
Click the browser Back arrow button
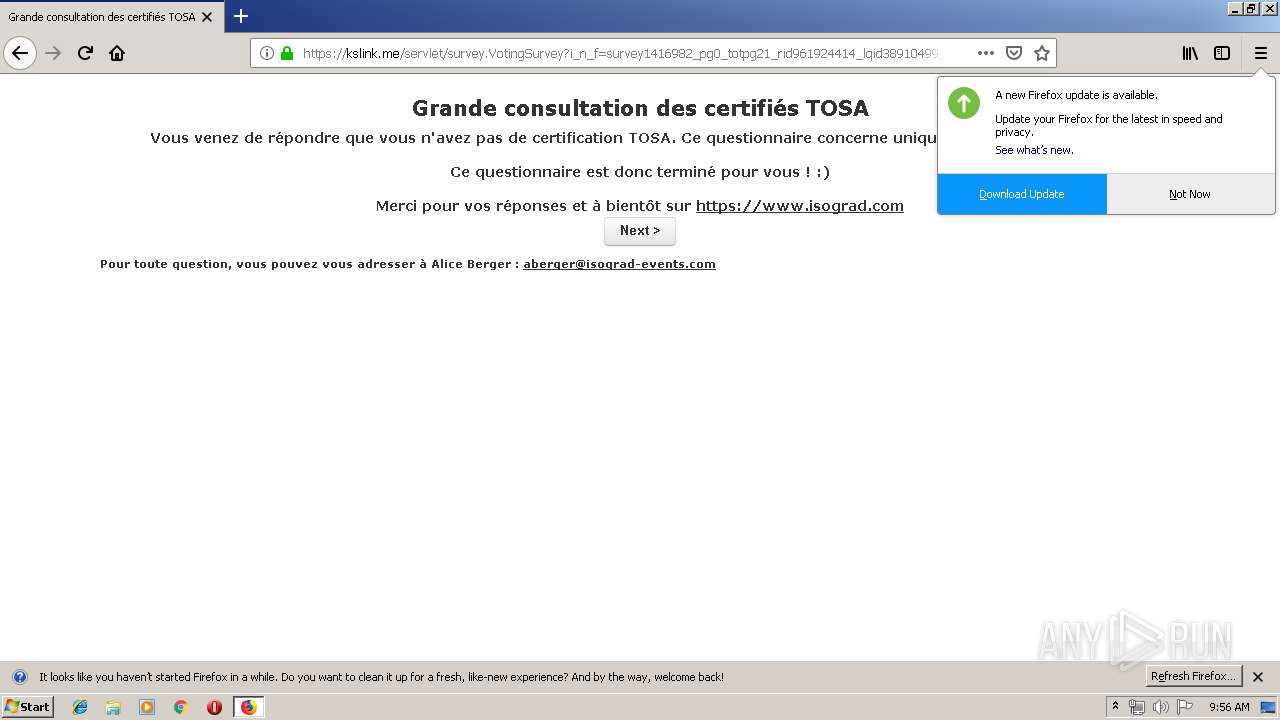[20, 53]
